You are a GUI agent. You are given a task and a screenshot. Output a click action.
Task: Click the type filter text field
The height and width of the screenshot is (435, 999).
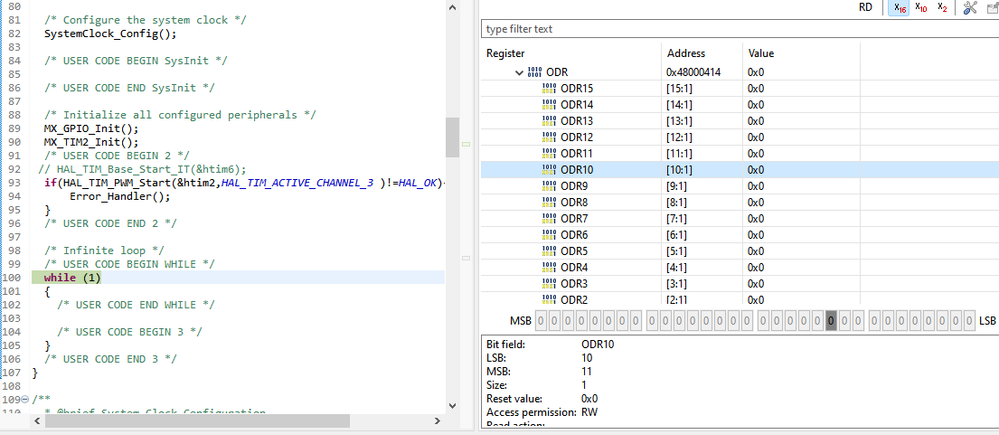739,29
